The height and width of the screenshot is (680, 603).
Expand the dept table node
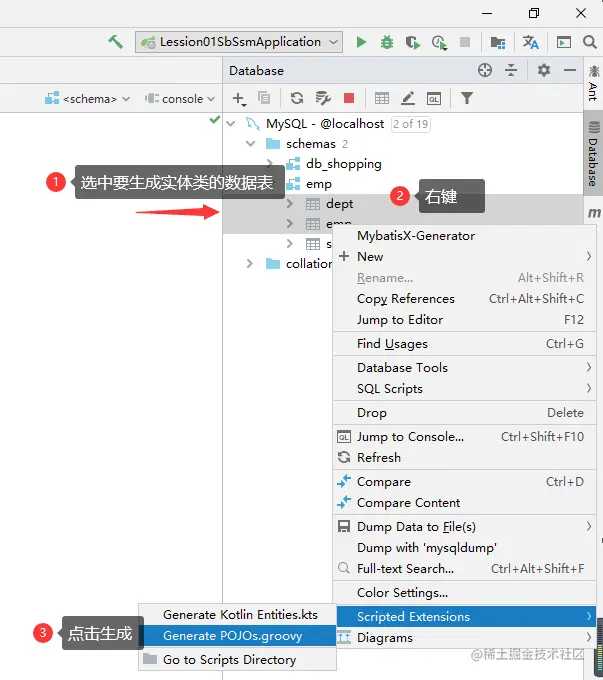pos(290,203)
